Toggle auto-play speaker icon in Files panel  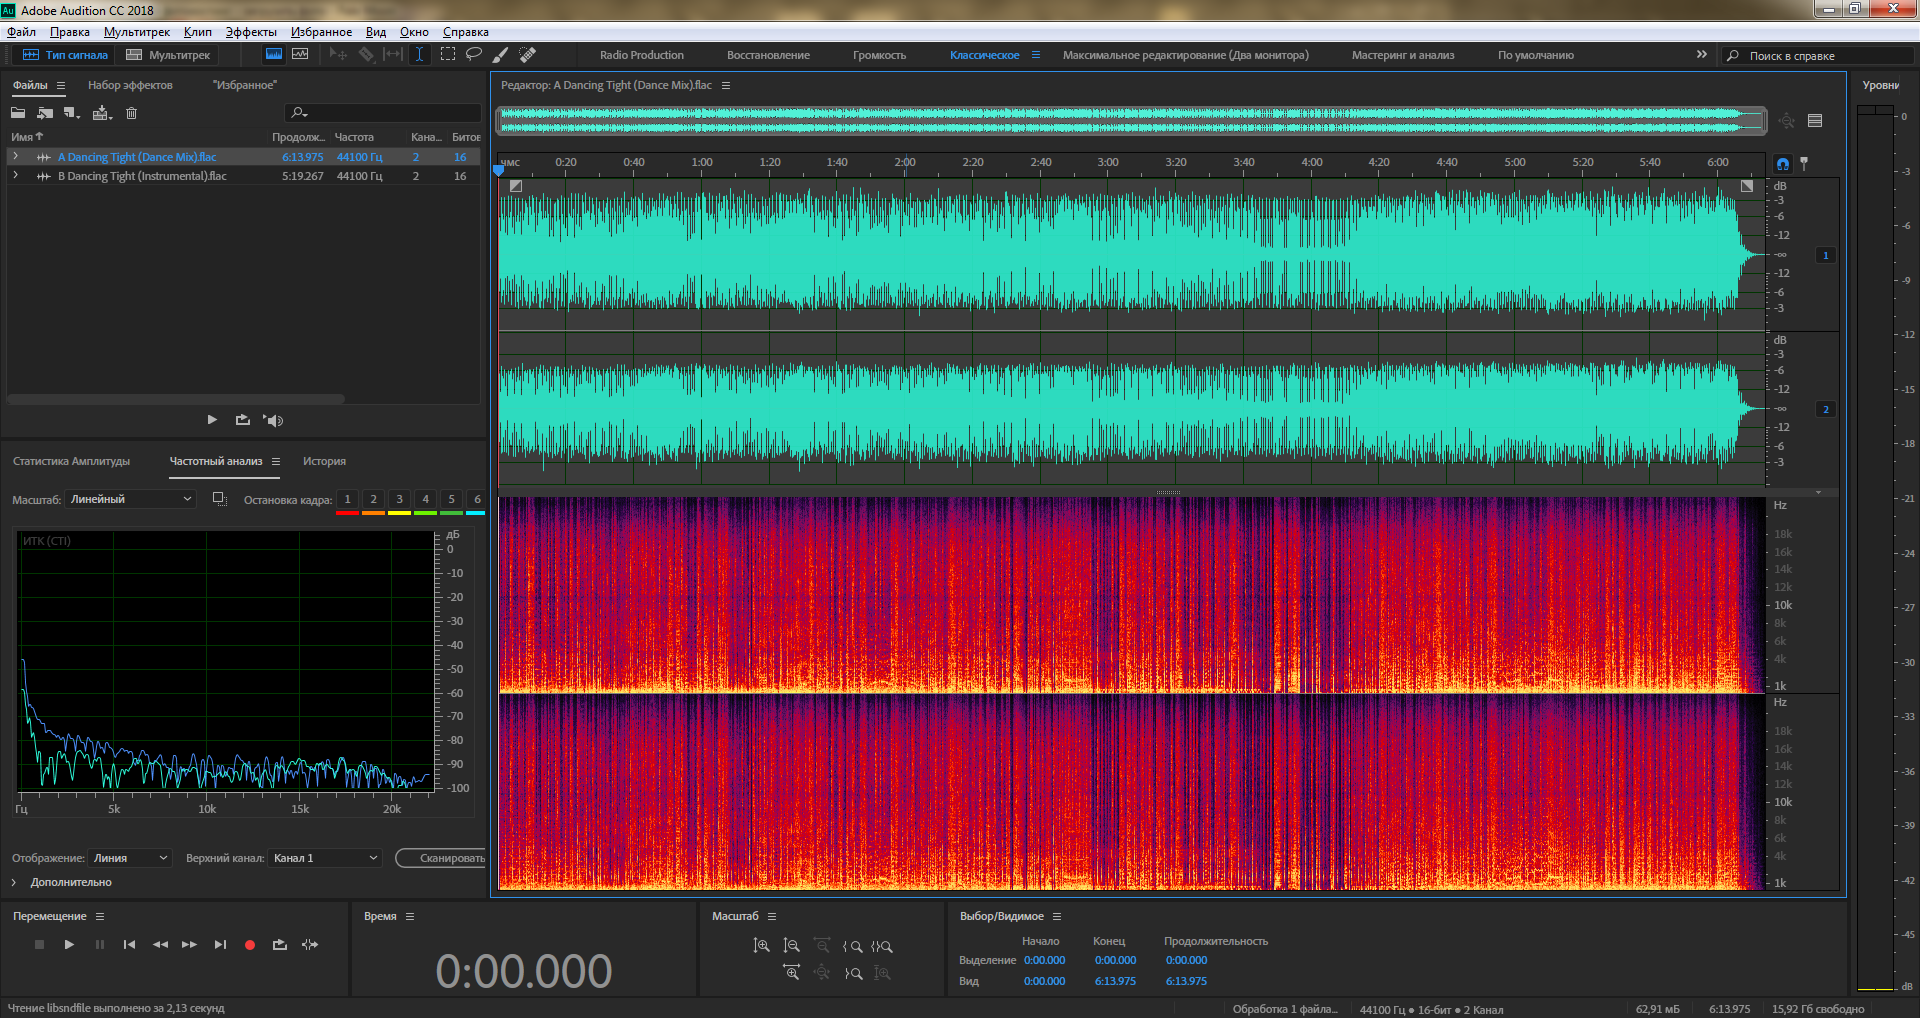click(273, 420)
